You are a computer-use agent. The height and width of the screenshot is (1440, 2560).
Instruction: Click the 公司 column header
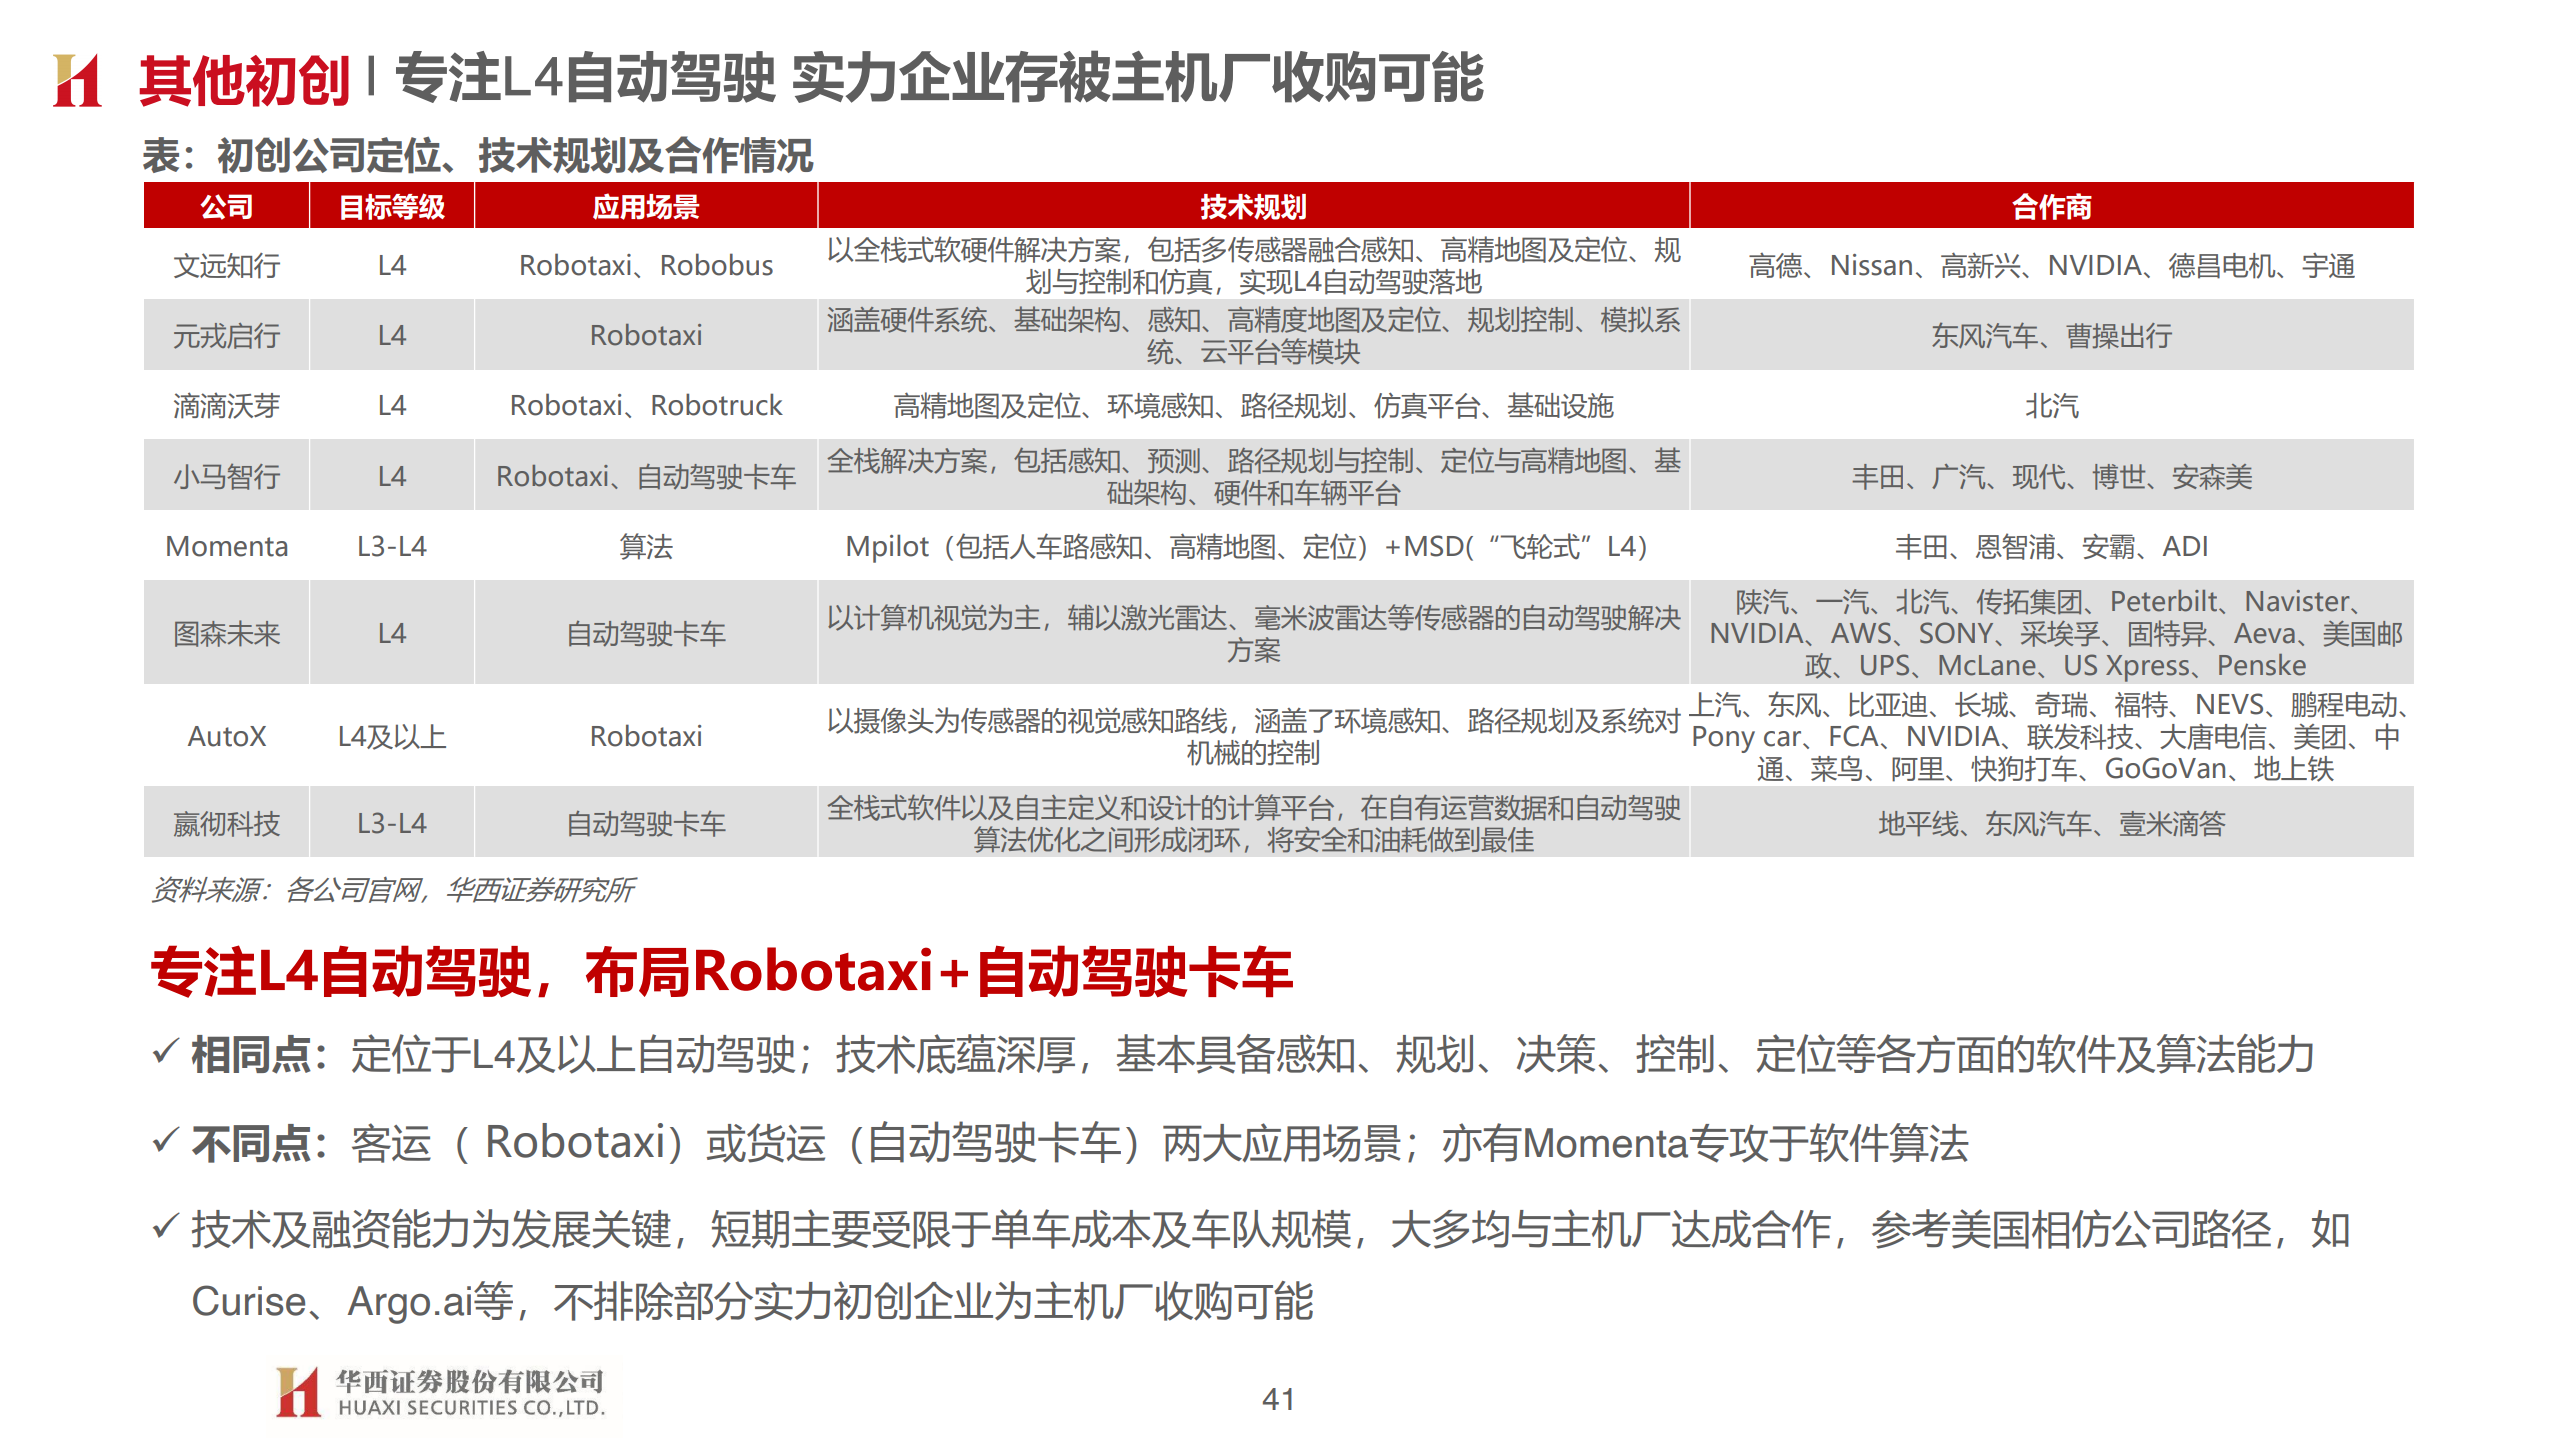226,206
